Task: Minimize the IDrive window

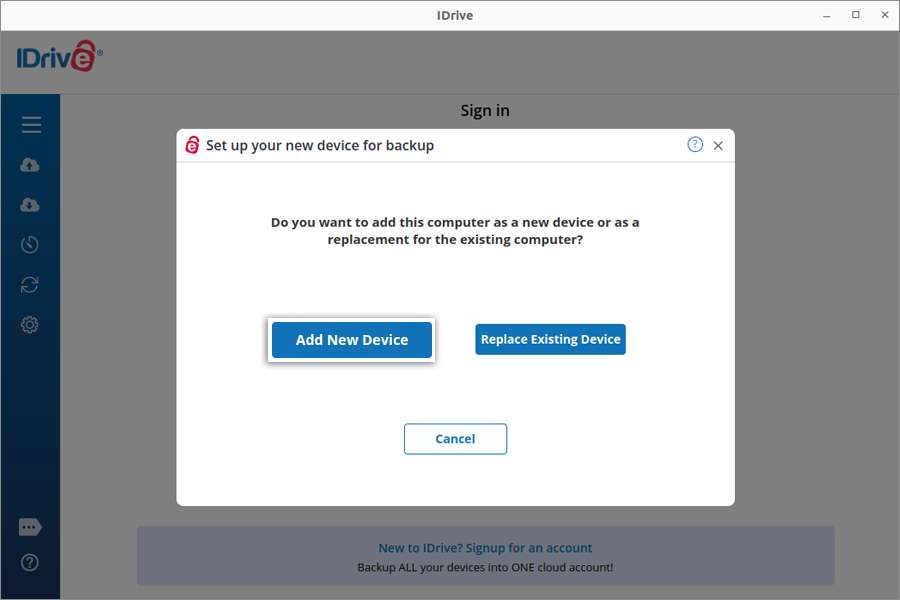Action: pyautogui.click(x=827, y=16)
